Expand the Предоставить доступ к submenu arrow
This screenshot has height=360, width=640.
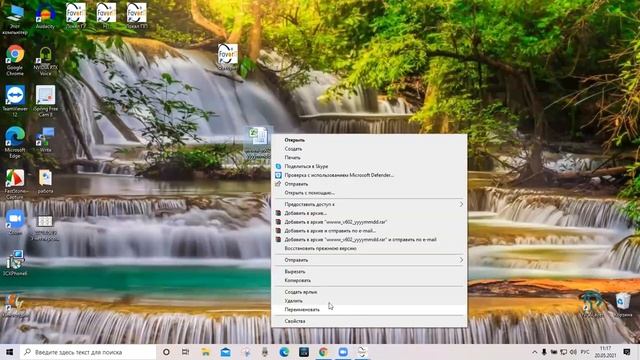461,204
